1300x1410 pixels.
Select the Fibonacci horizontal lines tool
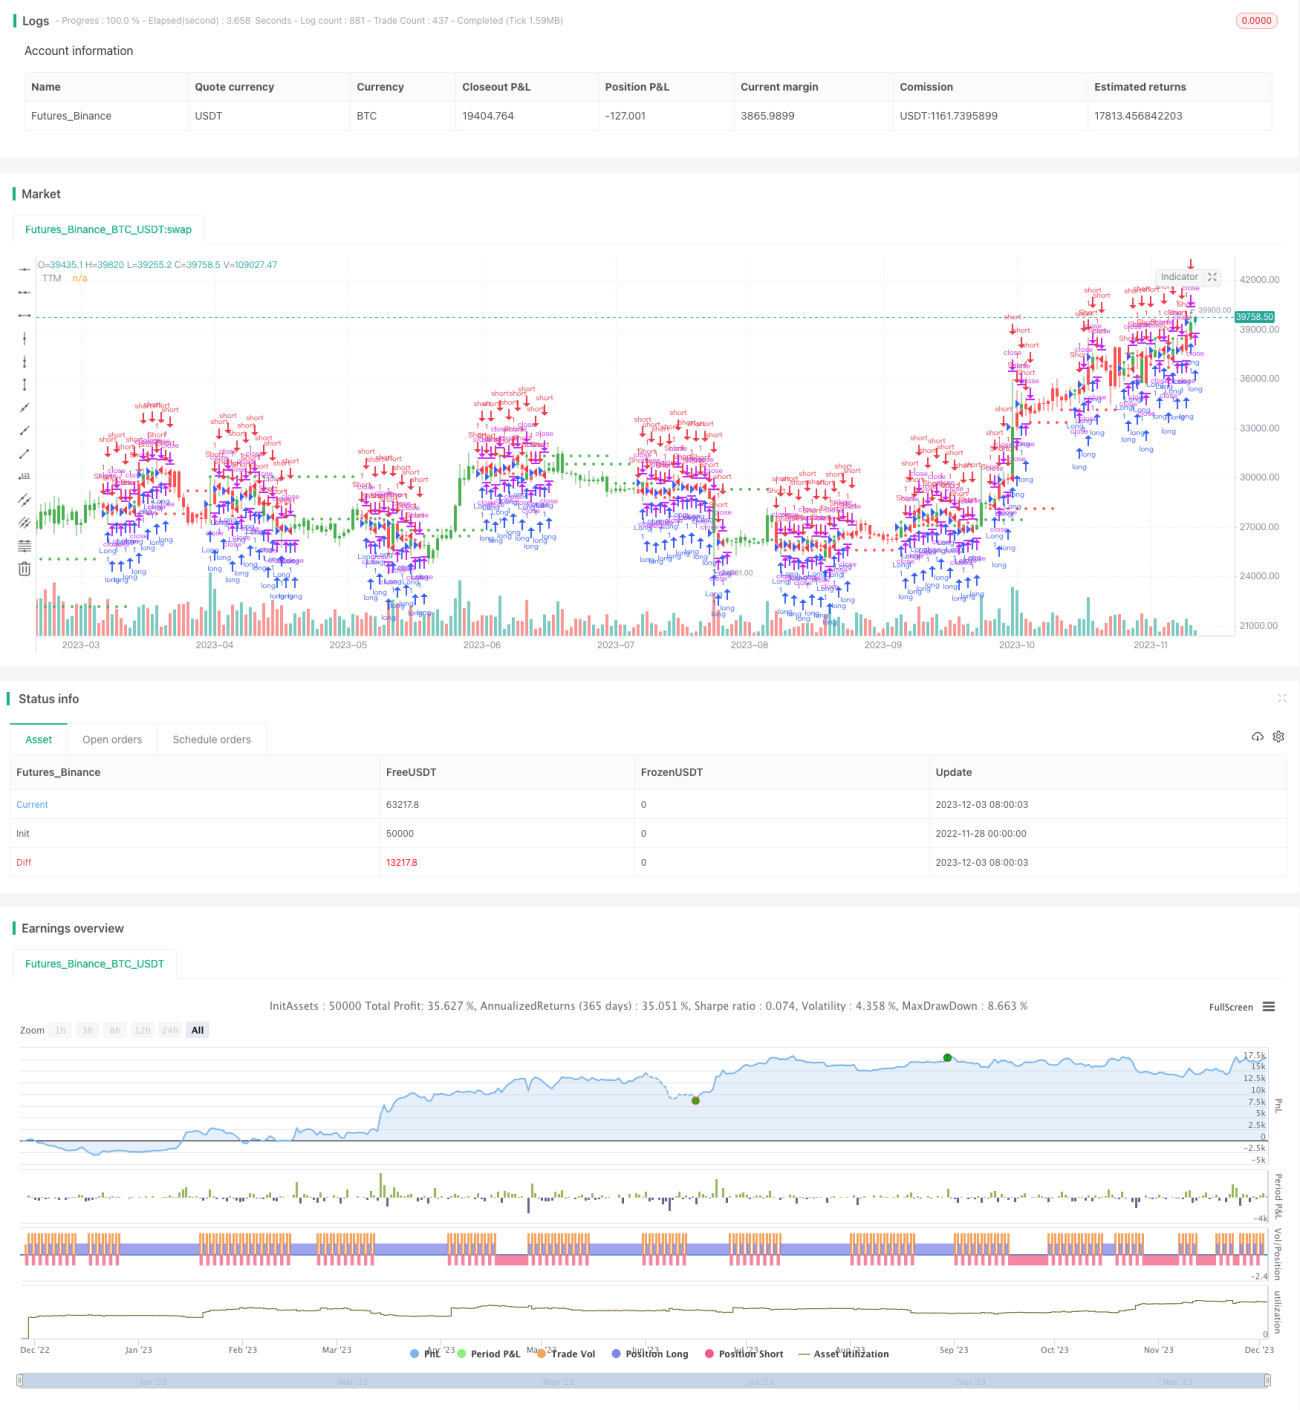[24, 545]
